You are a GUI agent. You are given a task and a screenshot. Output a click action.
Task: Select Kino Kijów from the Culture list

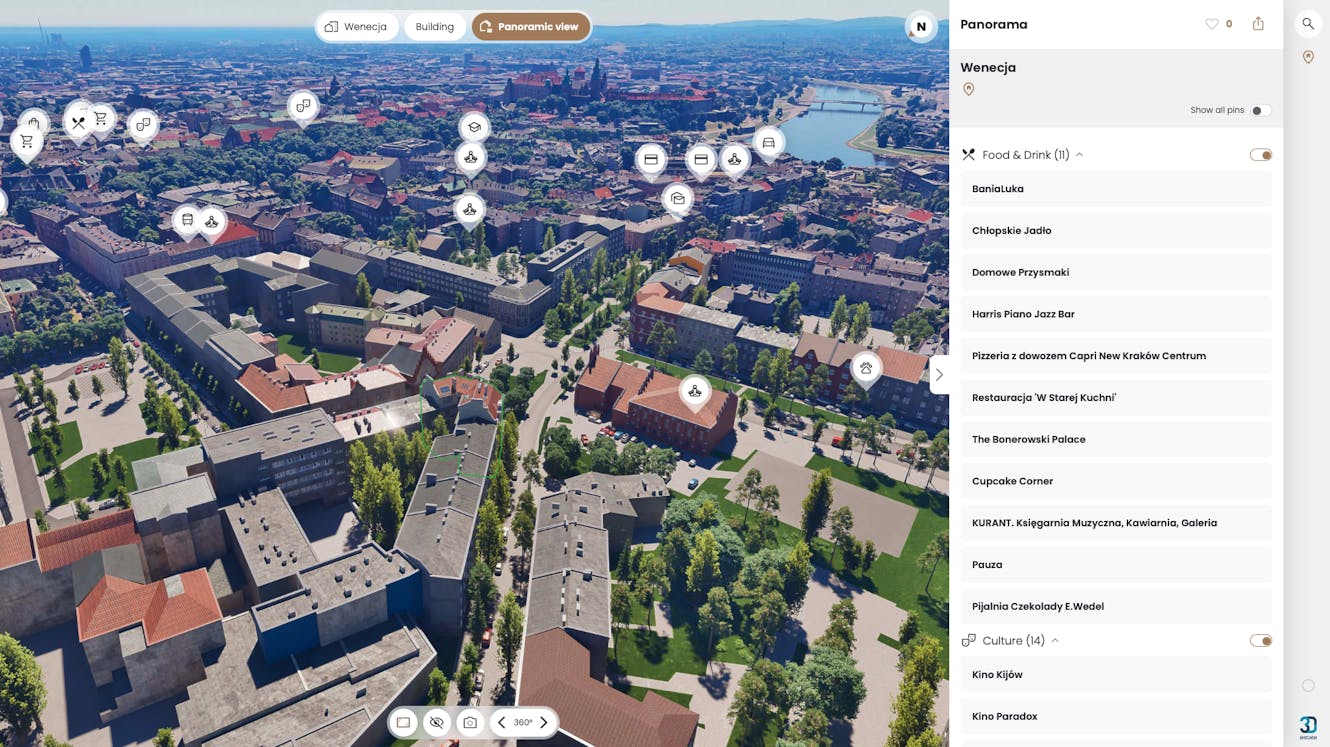point(1115,674)
